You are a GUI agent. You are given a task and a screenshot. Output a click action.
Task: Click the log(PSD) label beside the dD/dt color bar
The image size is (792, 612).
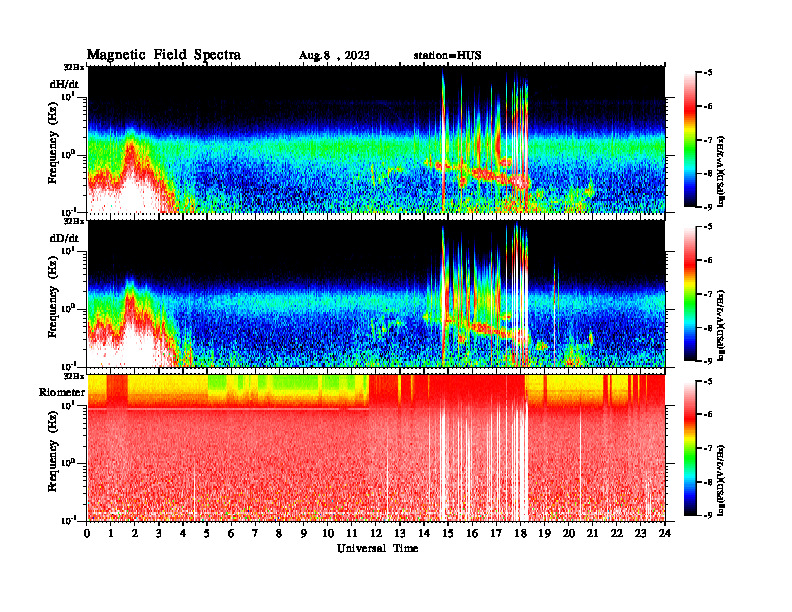coord(722,325)
